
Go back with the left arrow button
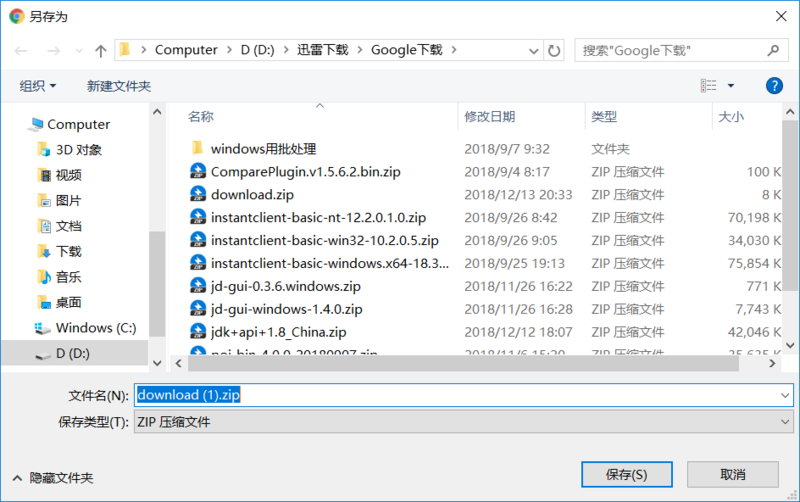coord(21,51)
